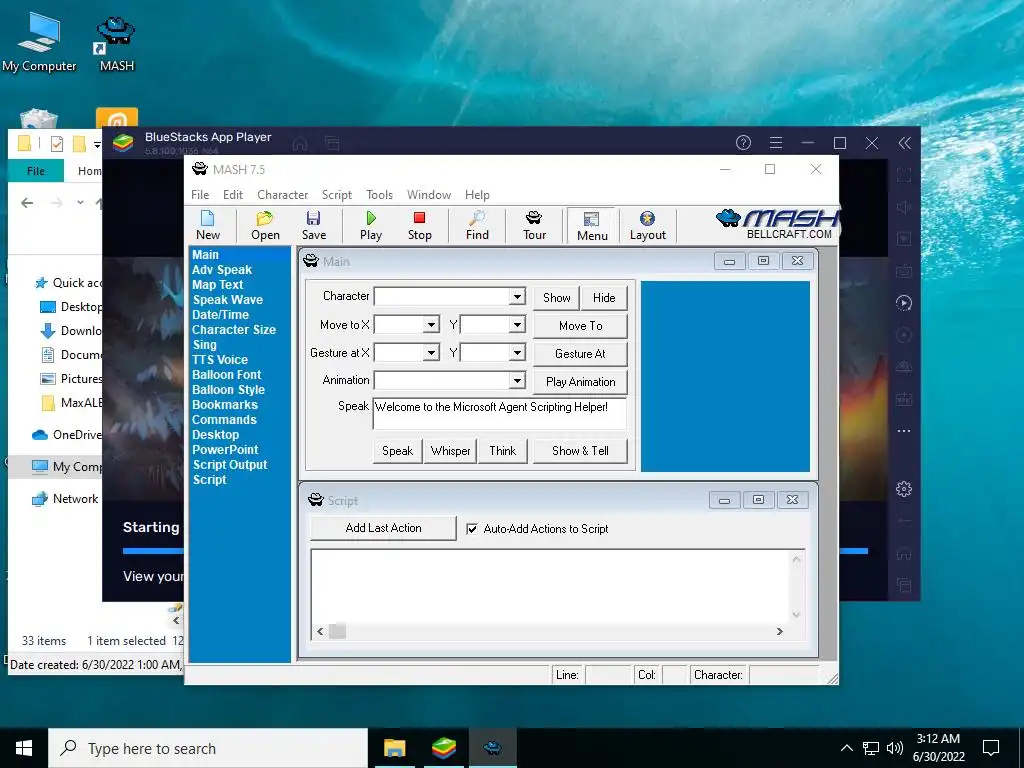
Task: Select Adv Speak in the sidebar
Action: pos(222,270)
